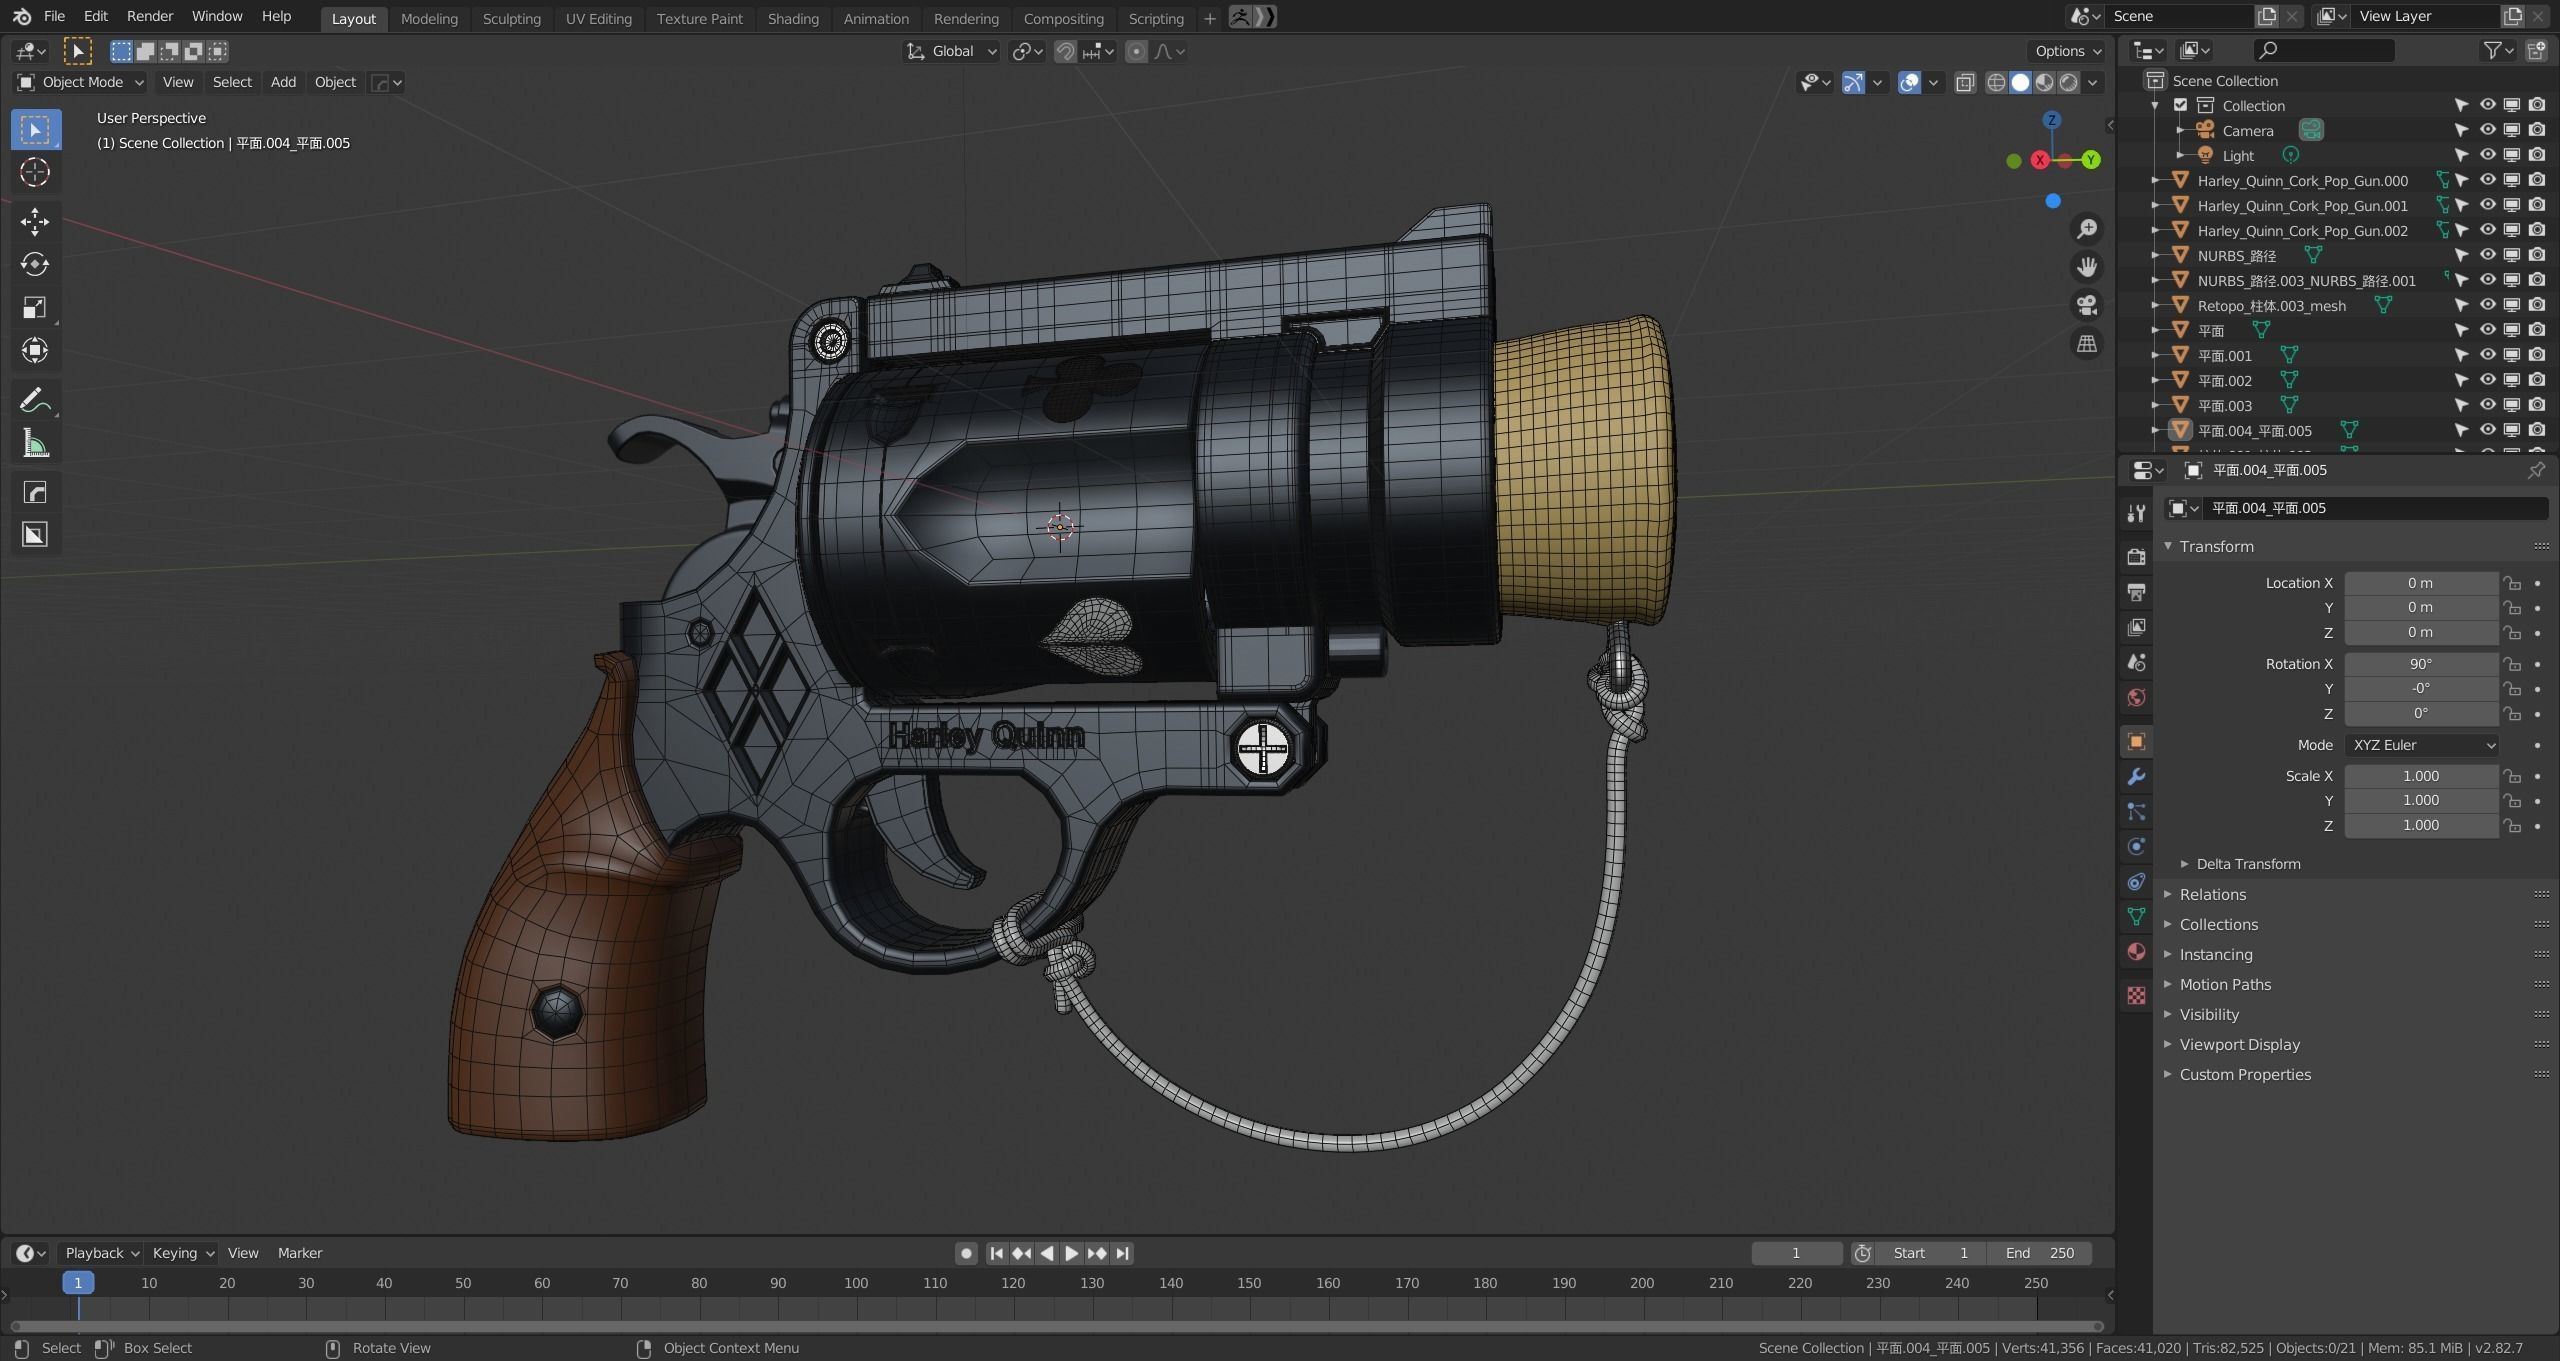The height and width of the screenshot is (1361, 2560).
Task: Open timeline Marker menu
Action: pyautogui.click(x=299, y=1253)
